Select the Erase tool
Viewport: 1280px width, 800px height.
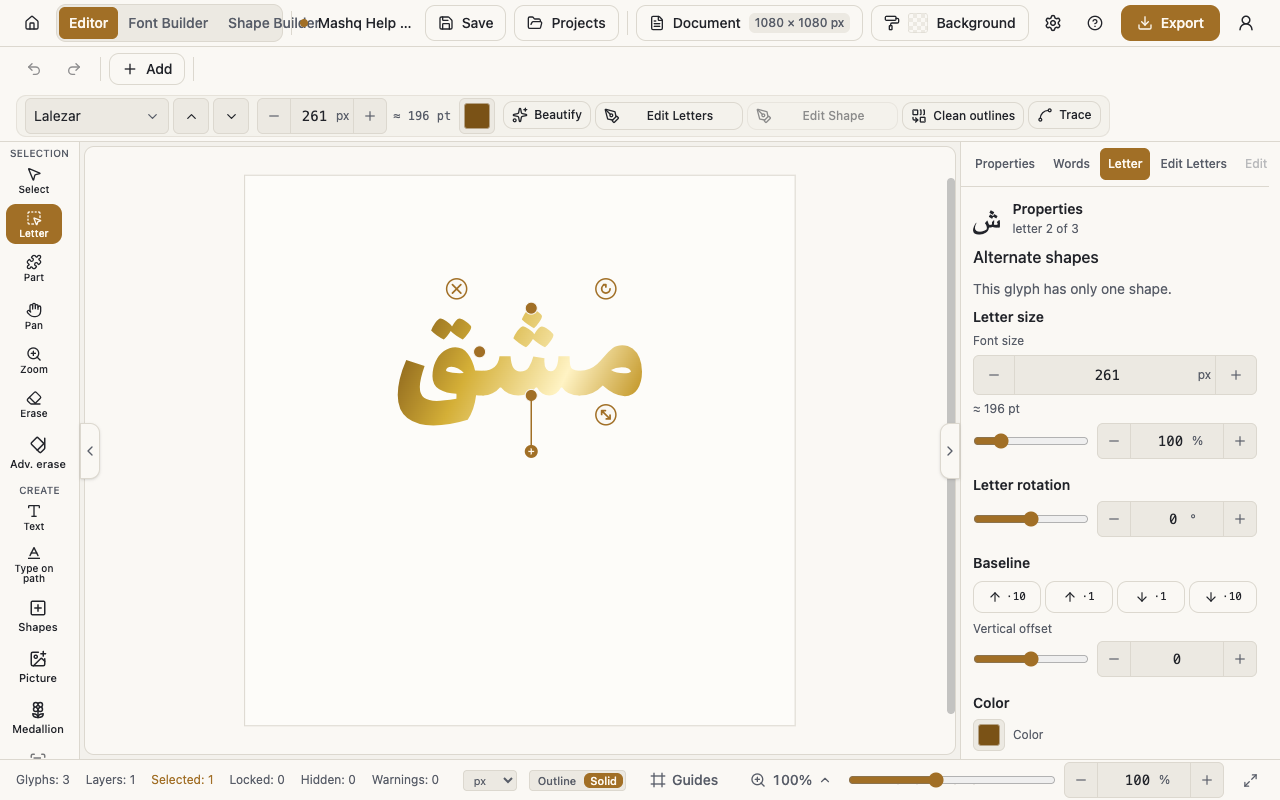(x=34, y=404)
